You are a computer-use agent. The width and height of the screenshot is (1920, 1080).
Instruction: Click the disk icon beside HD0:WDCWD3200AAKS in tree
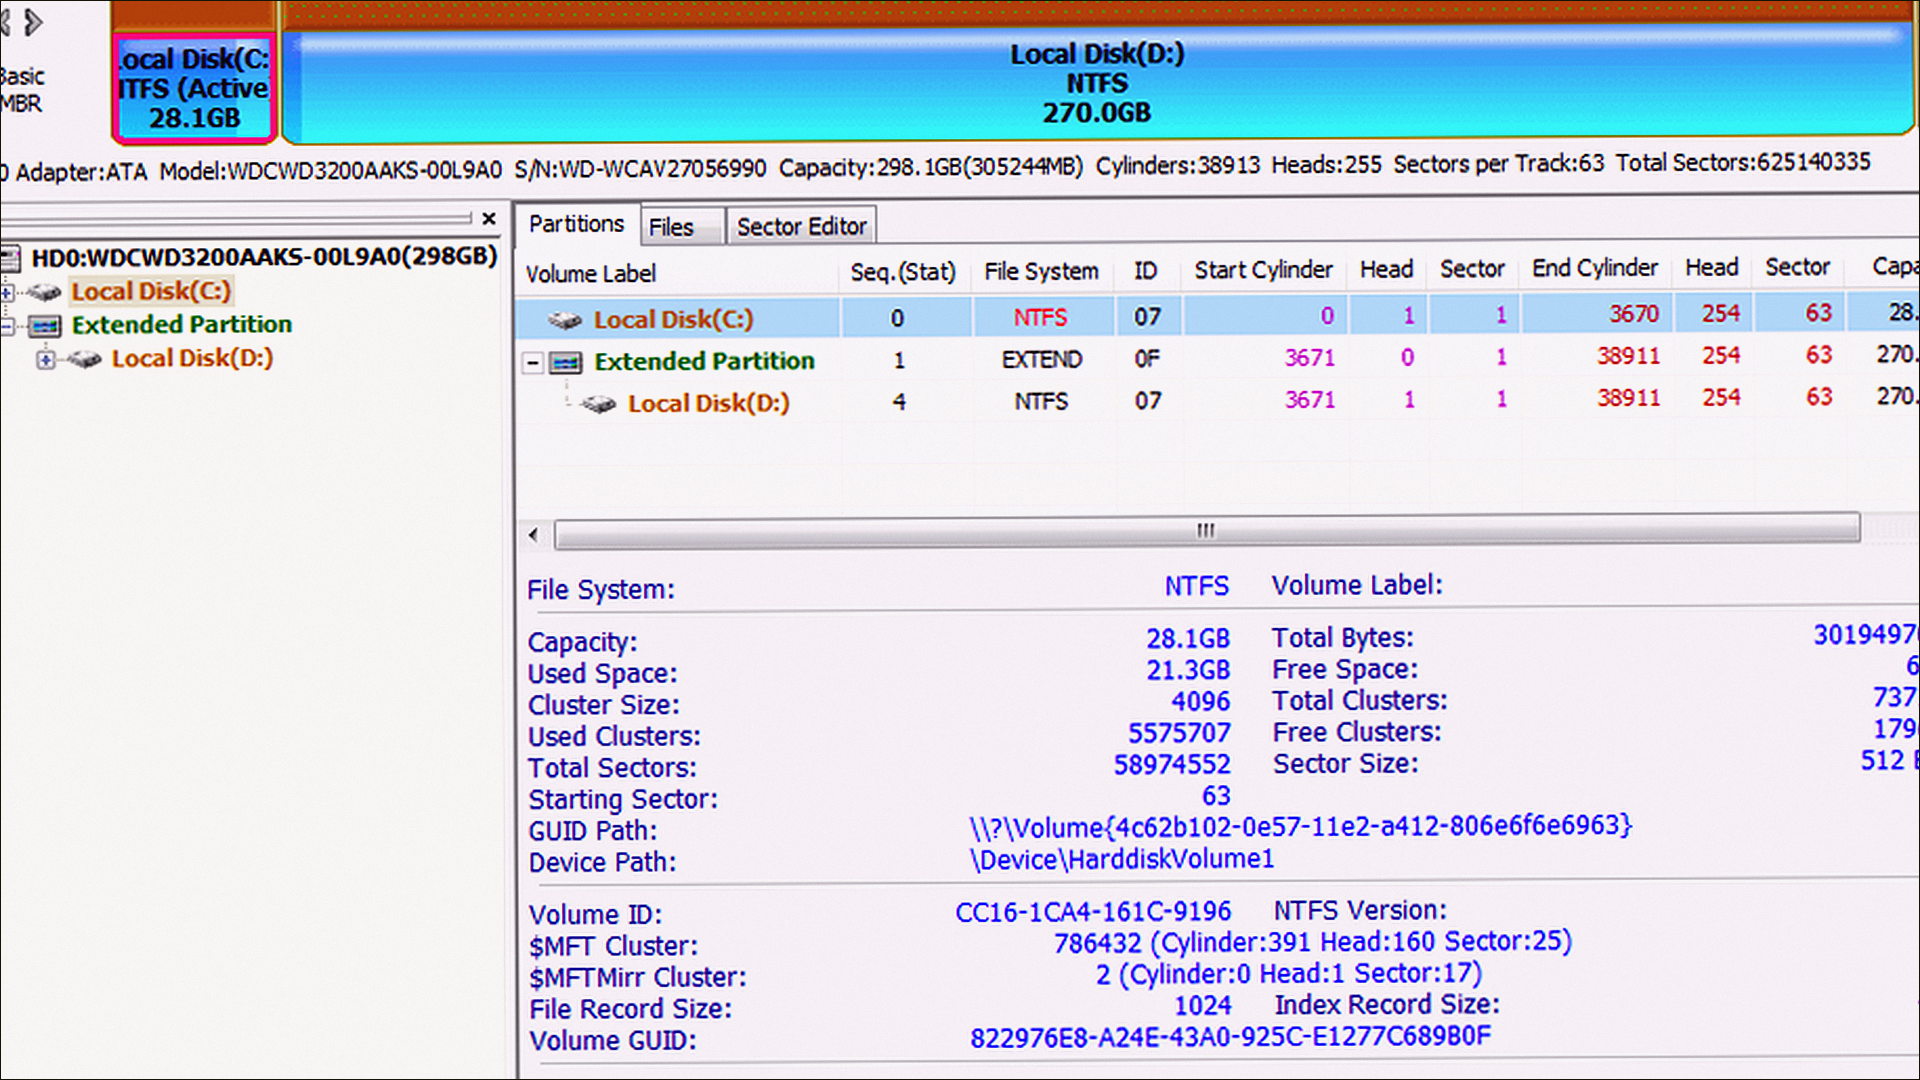(10, 259)
